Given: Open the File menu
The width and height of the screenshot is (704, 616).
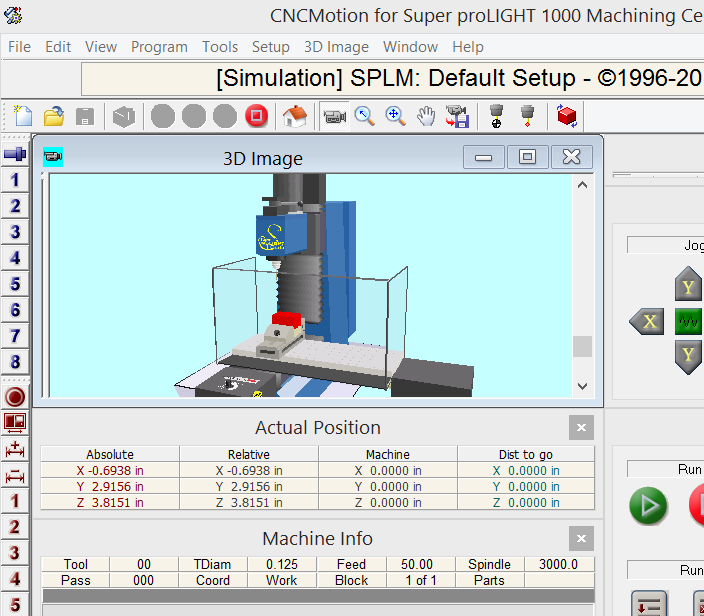Looking at the screenshot, I should tap(19, 47).
